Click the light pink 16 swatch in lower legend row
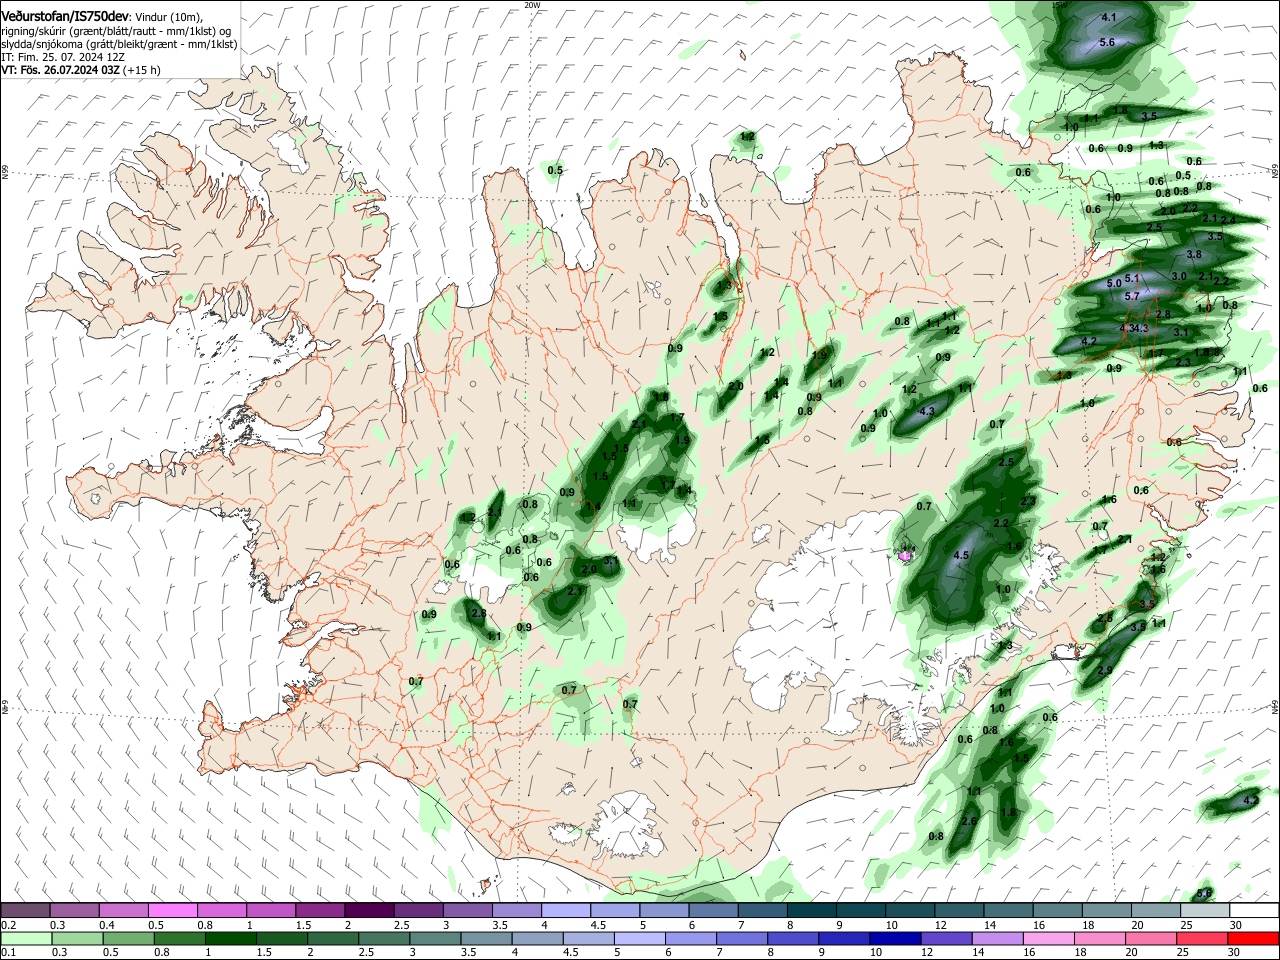This screenshot has height=960, width=1280. tap(1048, 939)
